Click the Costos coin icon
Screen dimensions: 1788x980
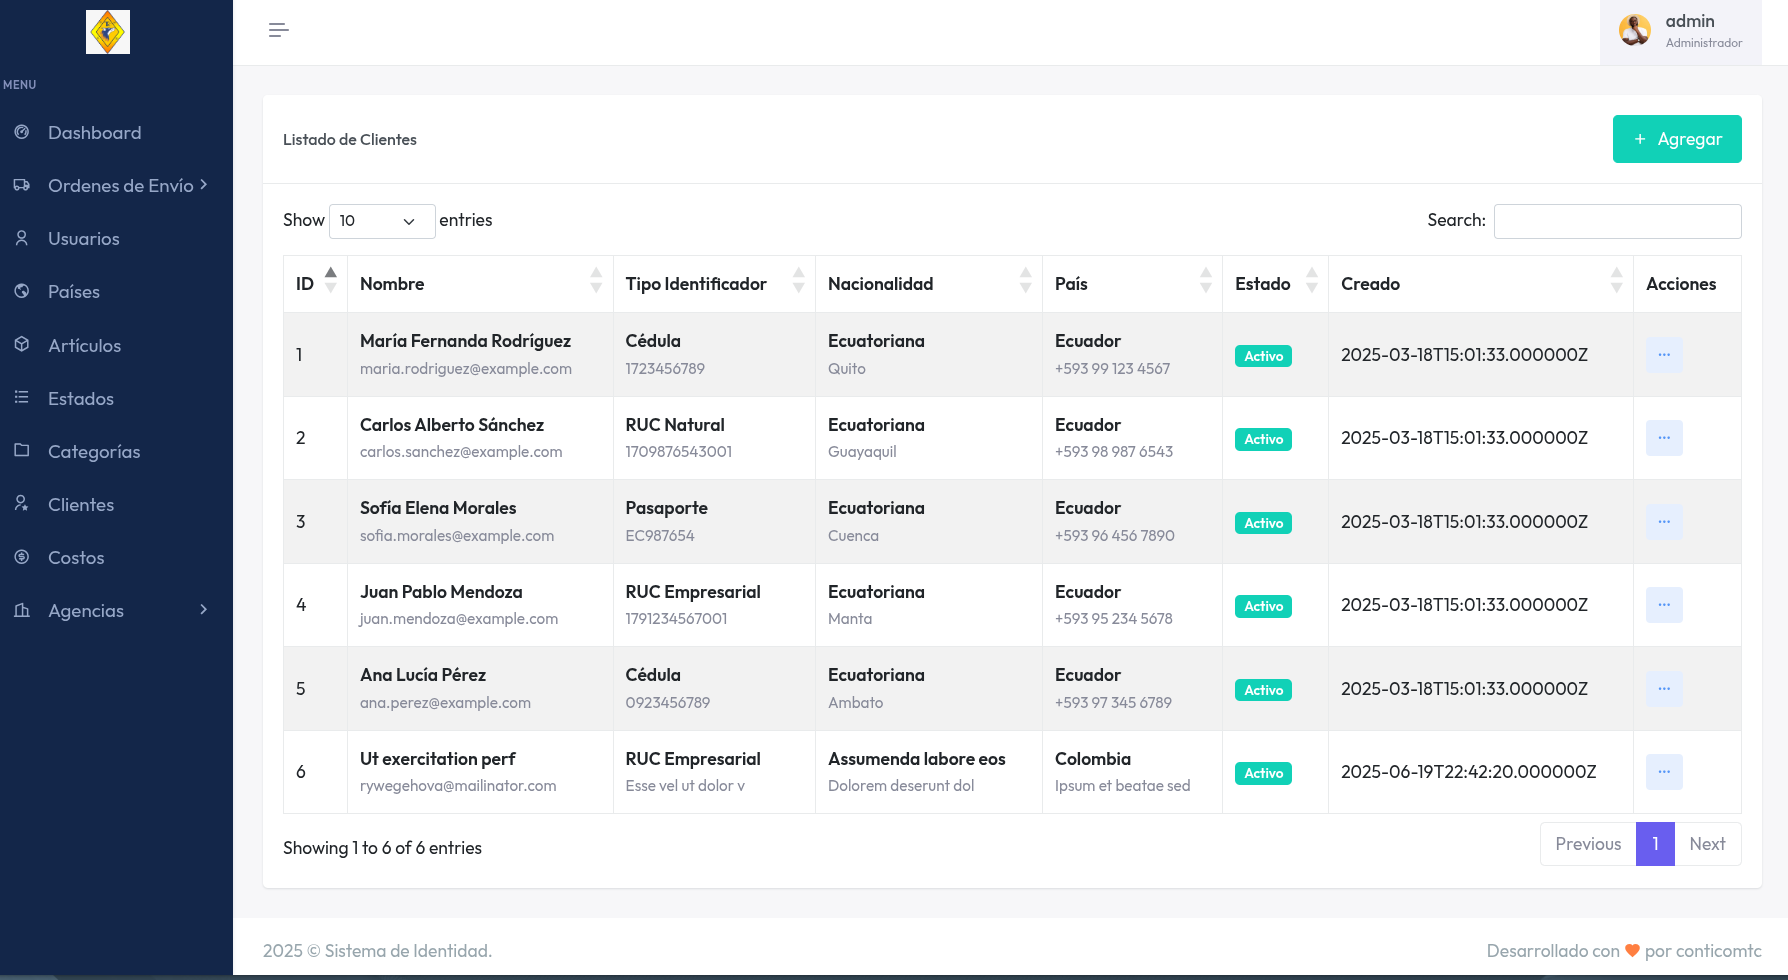pos(22,556)
